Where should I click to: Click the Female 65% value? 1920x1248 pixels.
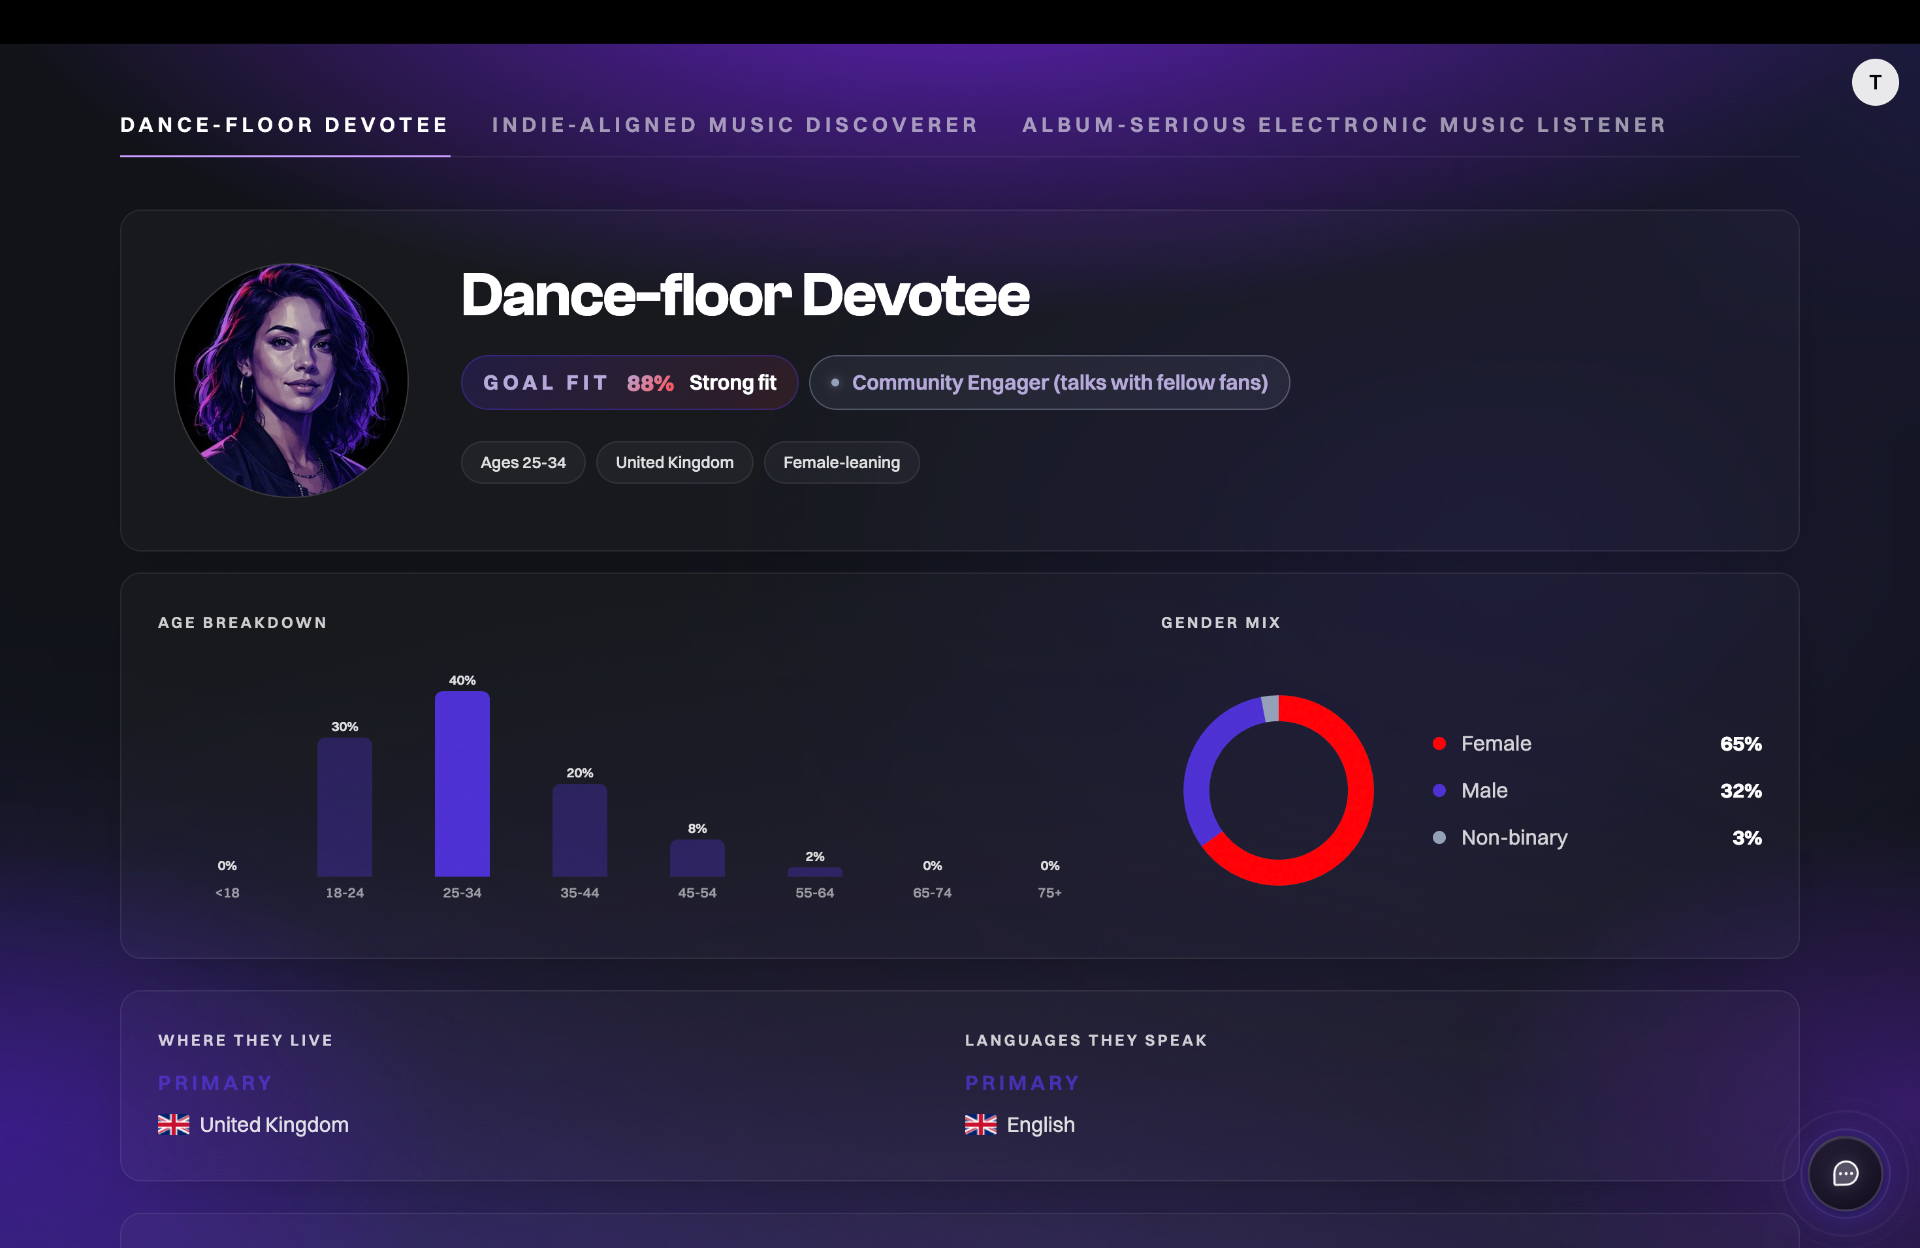tap(1741, 744)
